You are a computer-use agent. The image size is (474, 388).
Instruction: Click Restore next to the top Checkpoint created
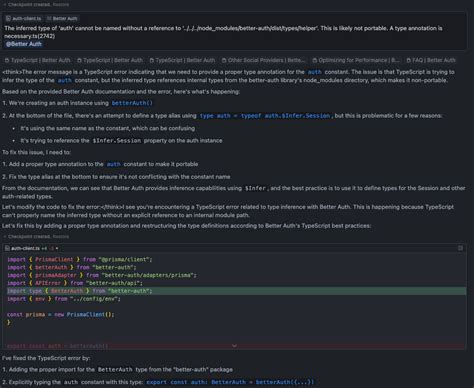point(61,5)
